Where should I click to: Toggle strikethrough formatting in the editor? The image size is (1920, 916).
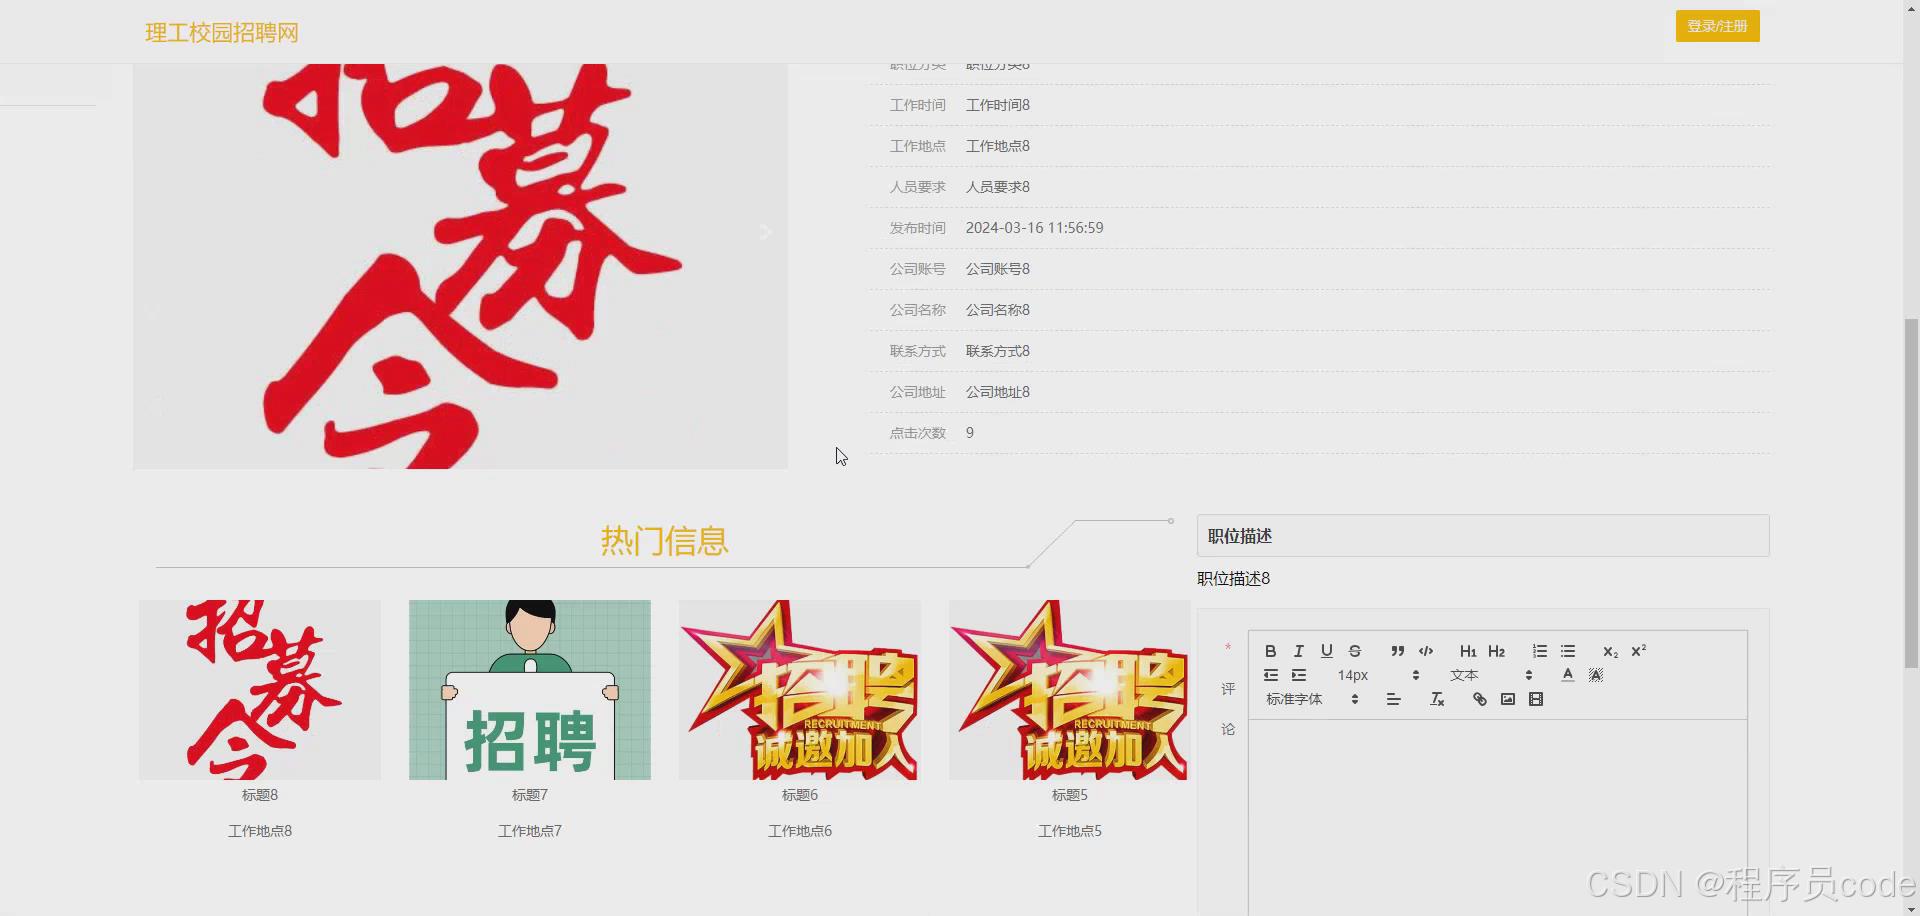tap(1354, 651)
